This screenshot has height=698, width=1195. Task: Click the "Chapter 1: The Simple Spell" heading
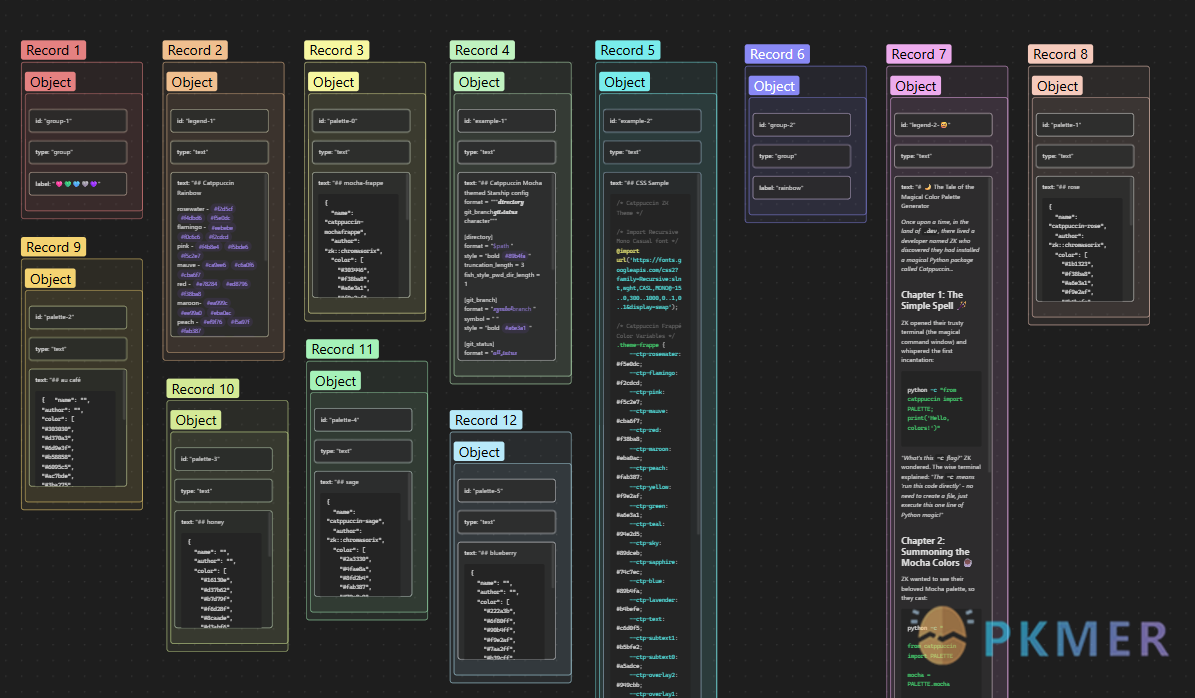[933, 300]
